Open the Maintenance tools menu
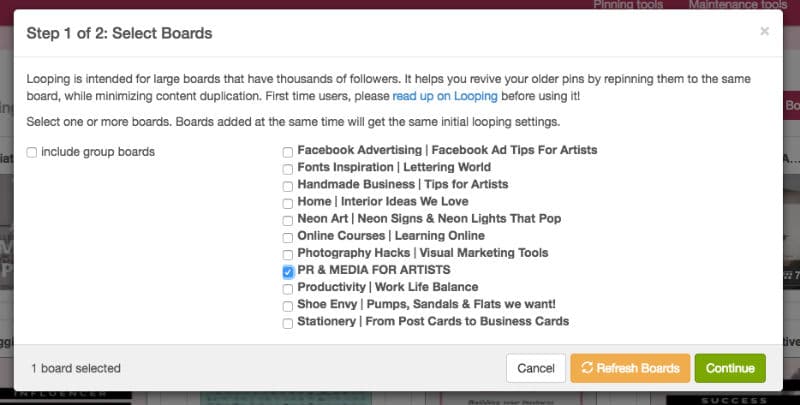 point(738,5)
